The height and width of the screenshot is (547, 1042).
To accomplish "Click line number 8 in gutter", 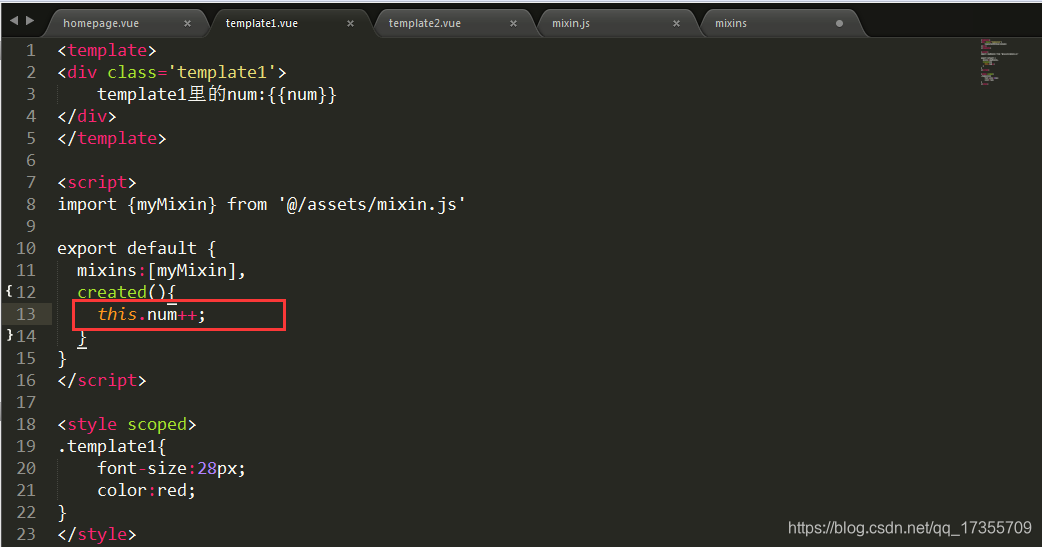I will (31, 204).
